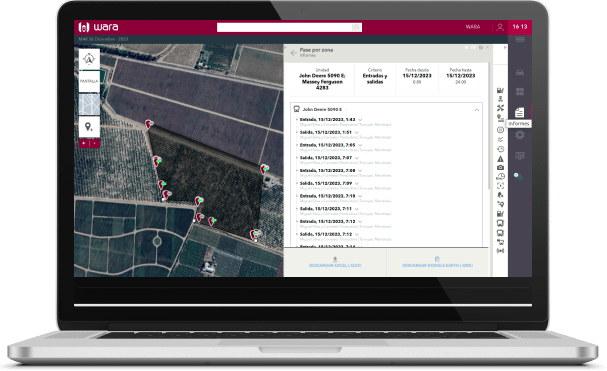Click the report panel vertical scrollbar
Screen dimensions: 607x371
(x=490, y=124)
